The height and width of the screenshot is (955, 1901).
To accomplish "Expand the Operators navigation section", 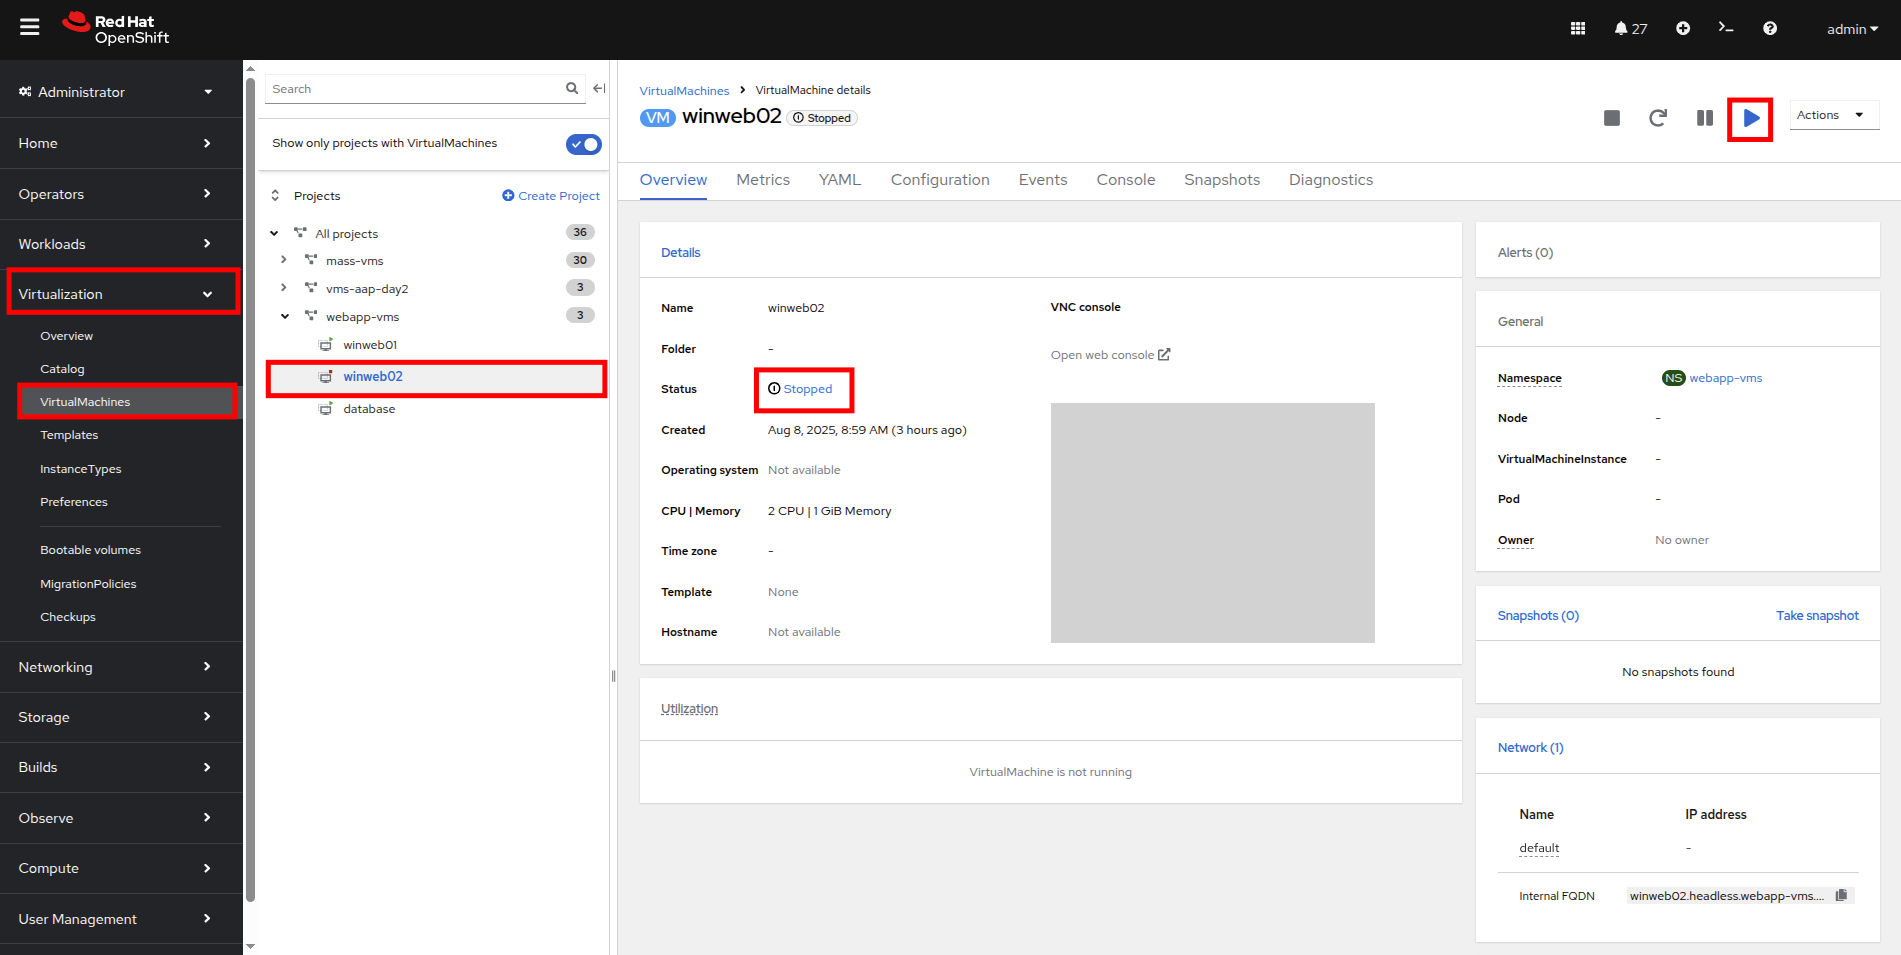I will click(x=121, y=194).
